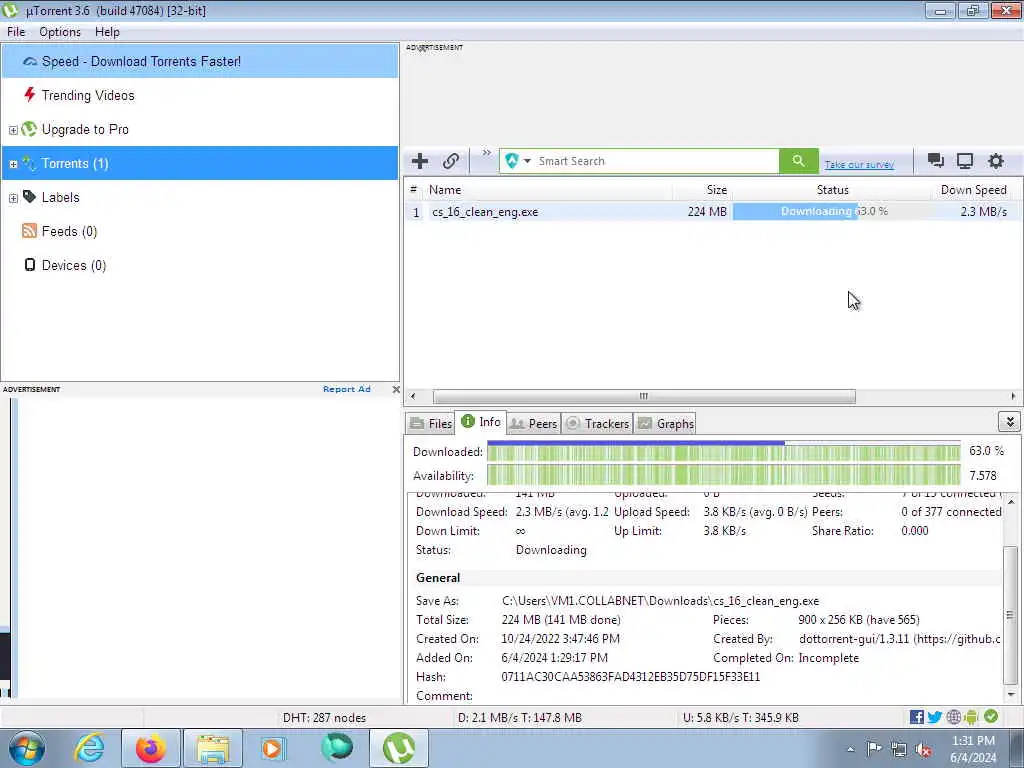Open Preferences via the gear icon
Image resolution: width=1024 pixels, height=768 pixels.
[x=995, y=161]
